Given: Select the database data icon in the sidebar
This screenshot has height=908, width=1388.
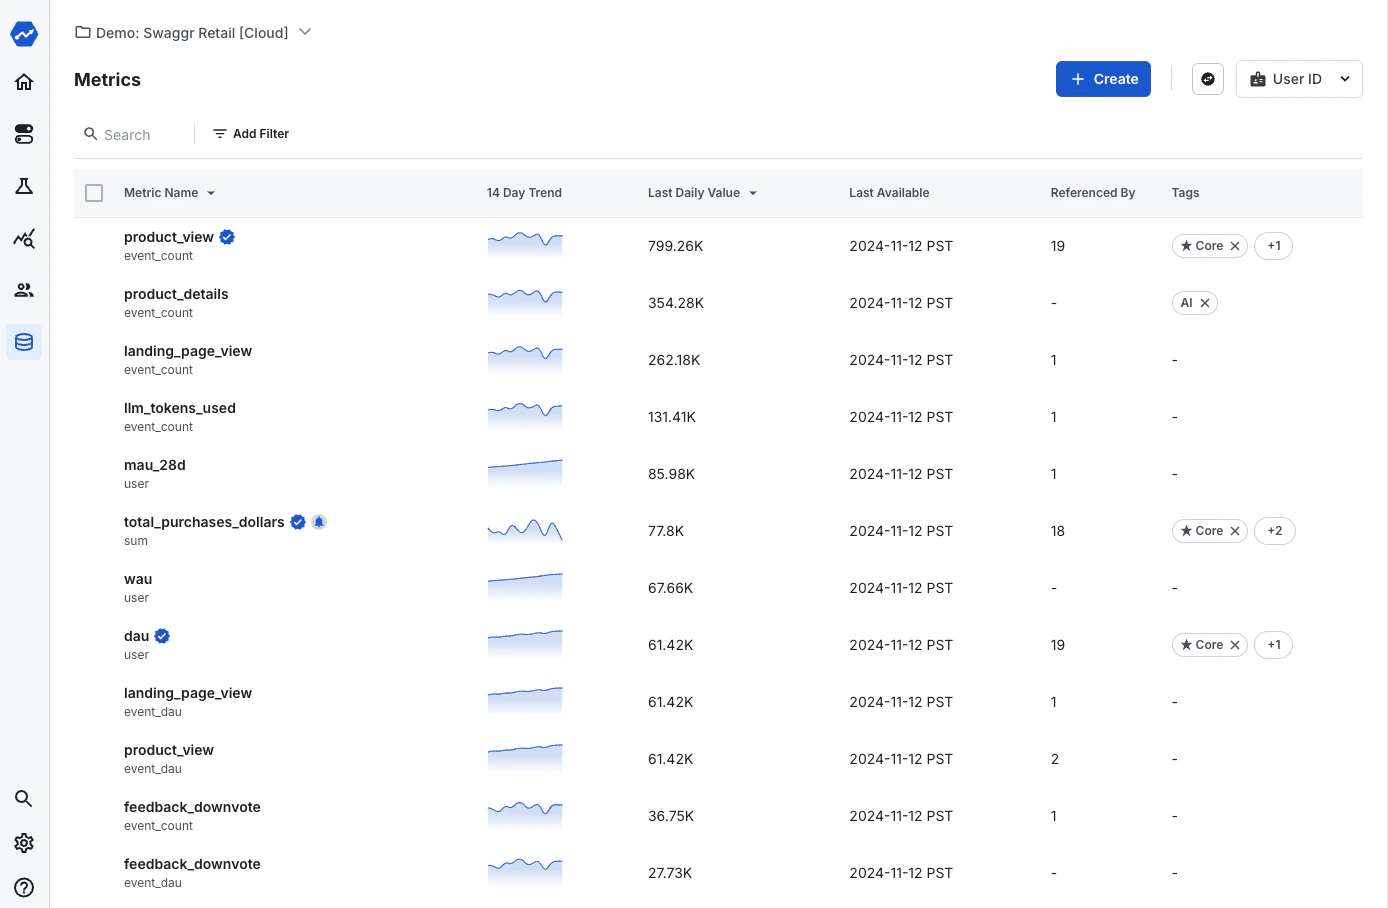Looking at the screenshot, I should 23,341.
